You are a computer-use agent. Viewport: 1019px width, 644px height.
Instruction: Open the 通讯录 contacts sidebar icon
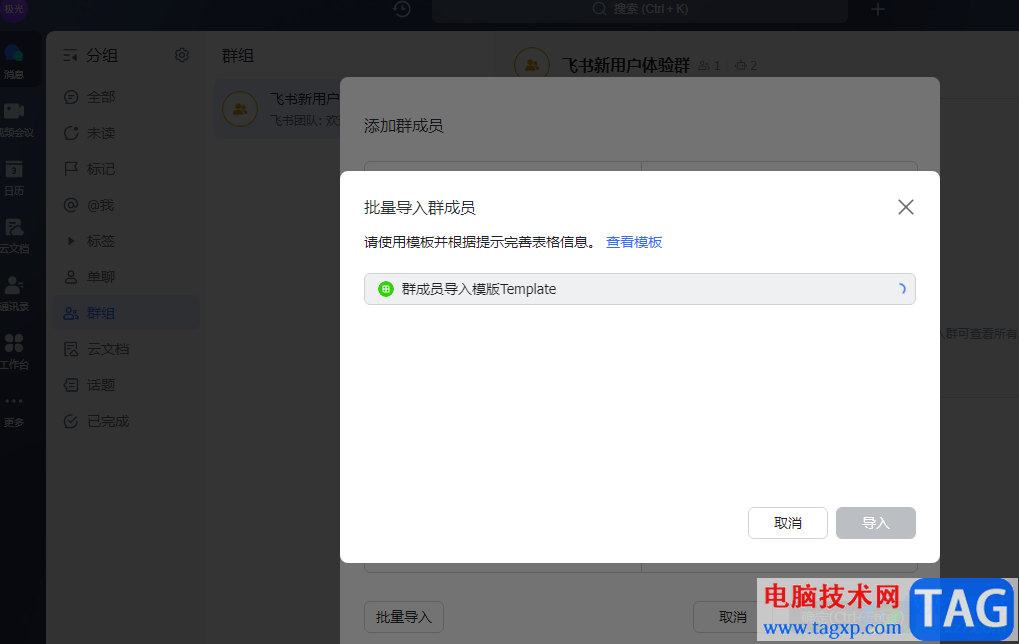tap(14, 293)
